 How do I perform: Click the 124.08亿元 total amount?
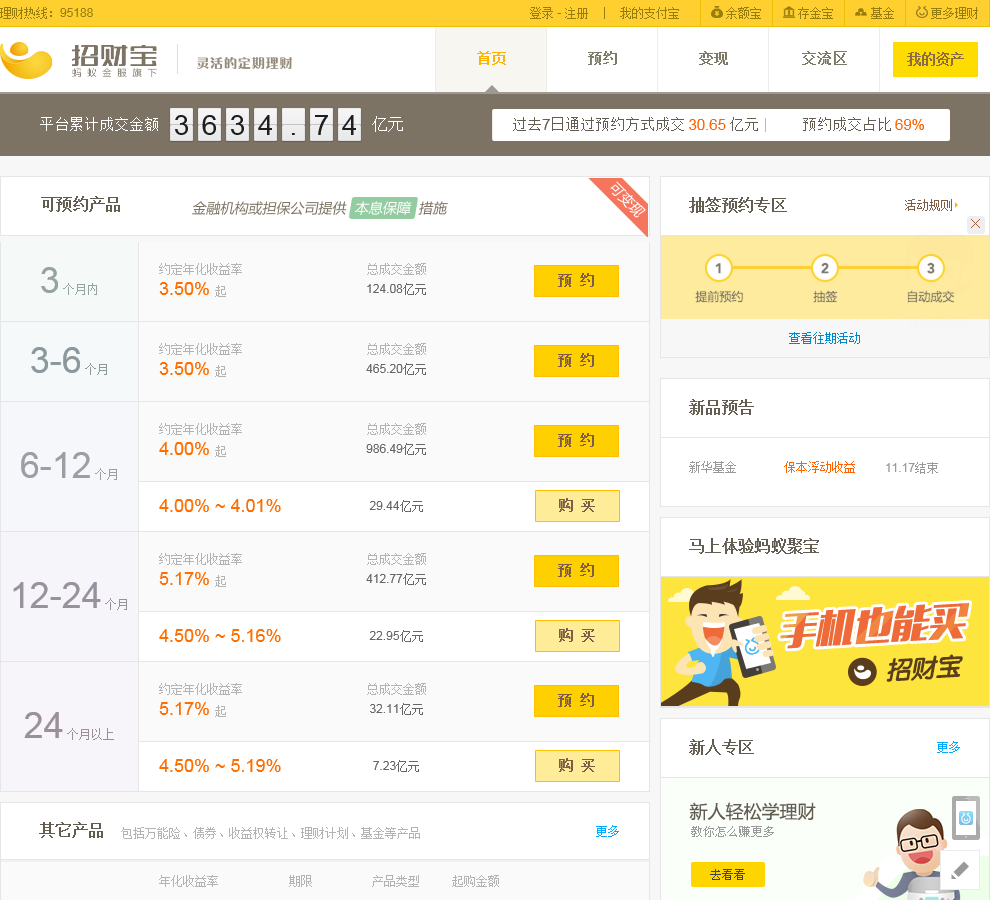(x=397, y=289)
